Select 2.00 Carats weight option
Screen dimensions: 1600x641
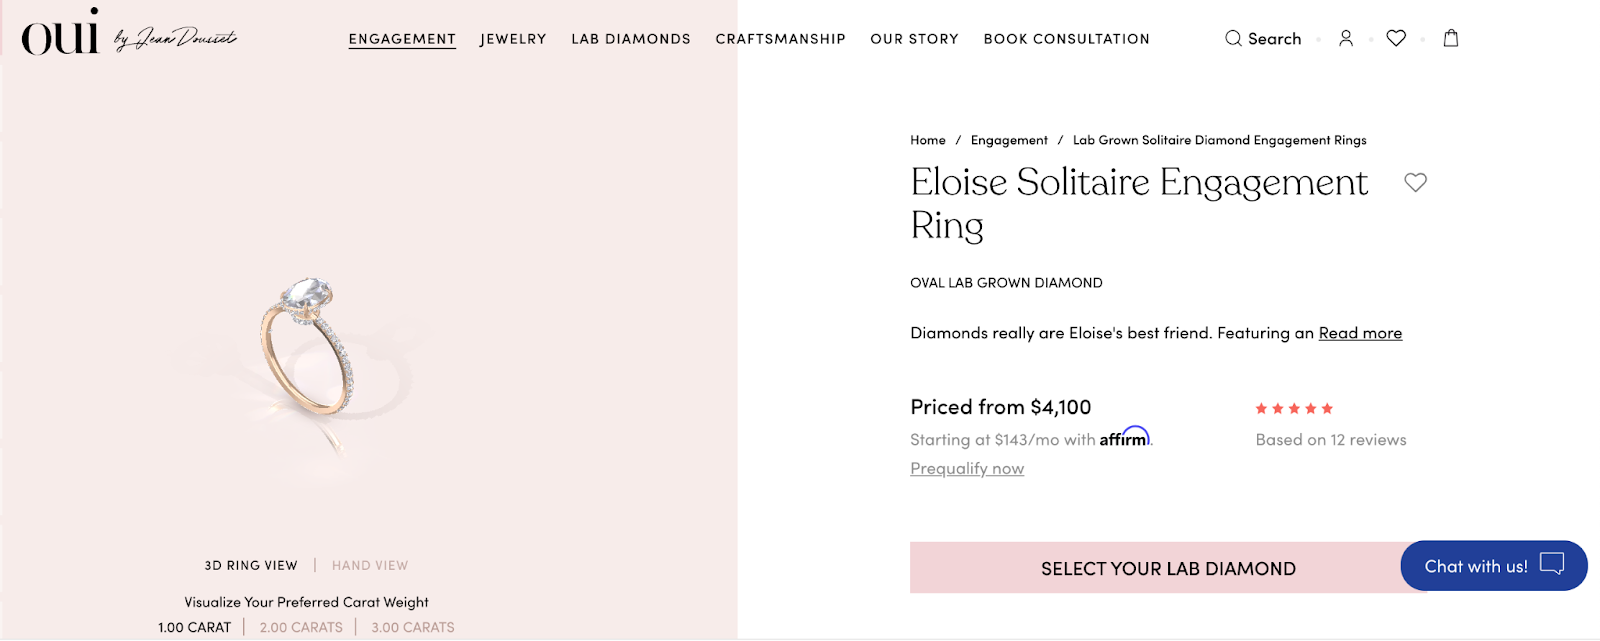tap(301, 628)
